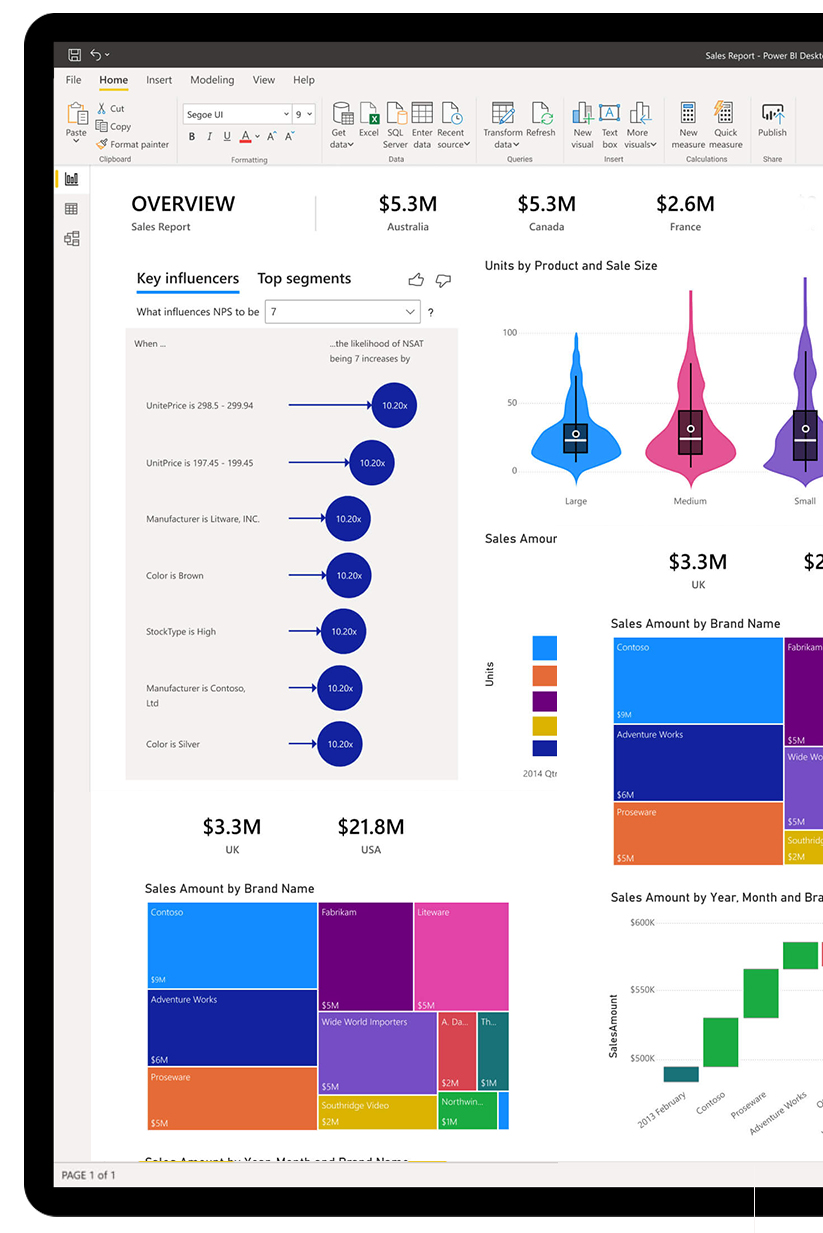Click the Undo arrow icon
The height and width of the screenshot is (1233, 823).
point(95,55)
